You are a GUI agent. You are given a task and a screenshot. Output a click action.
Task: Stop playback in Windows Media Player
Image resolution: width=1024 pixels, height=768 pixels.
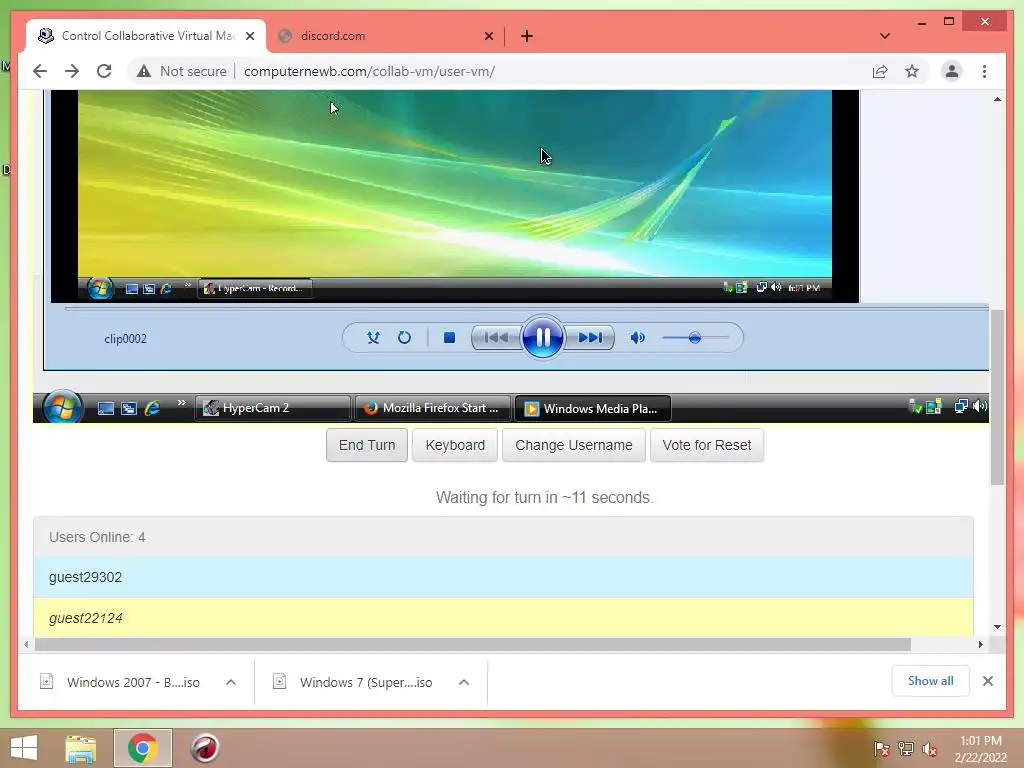click(x=449, y=338)
